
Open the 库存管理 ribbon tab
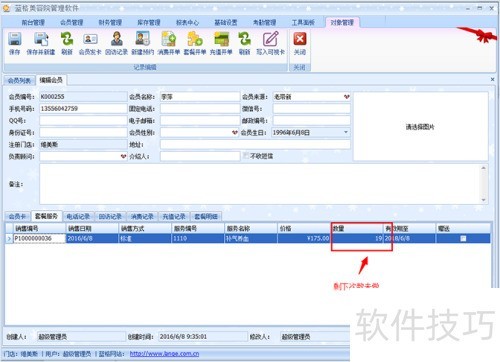149,22
